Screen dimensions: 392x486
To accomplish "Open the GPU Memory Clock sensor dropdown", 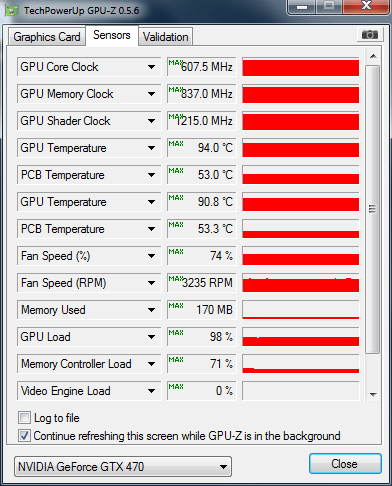I will point(89,94).
